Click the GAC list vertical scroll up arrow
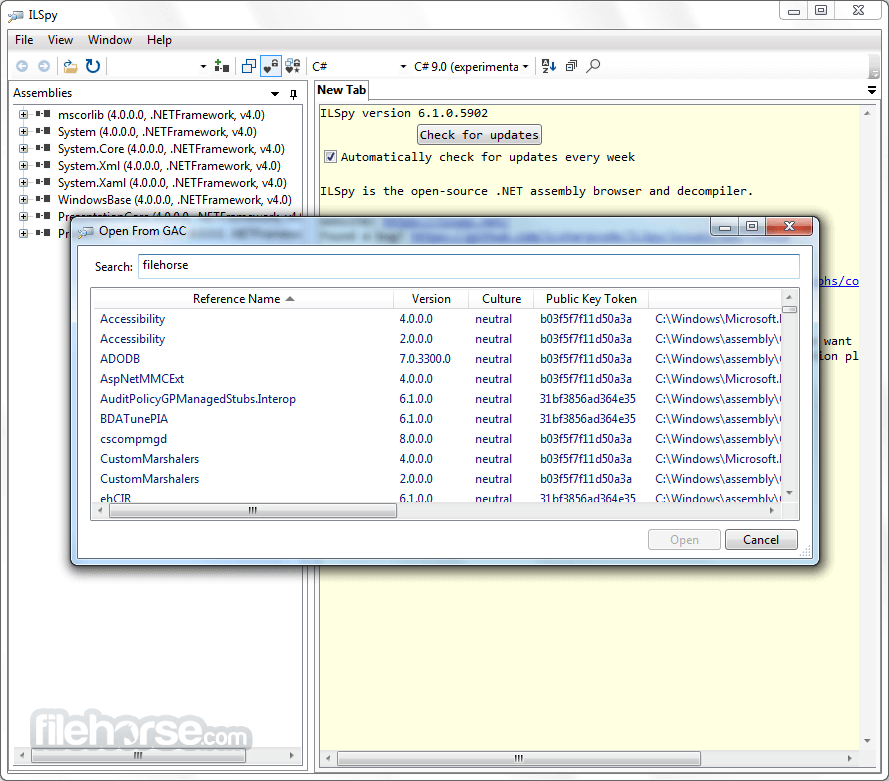 [789, 296]
